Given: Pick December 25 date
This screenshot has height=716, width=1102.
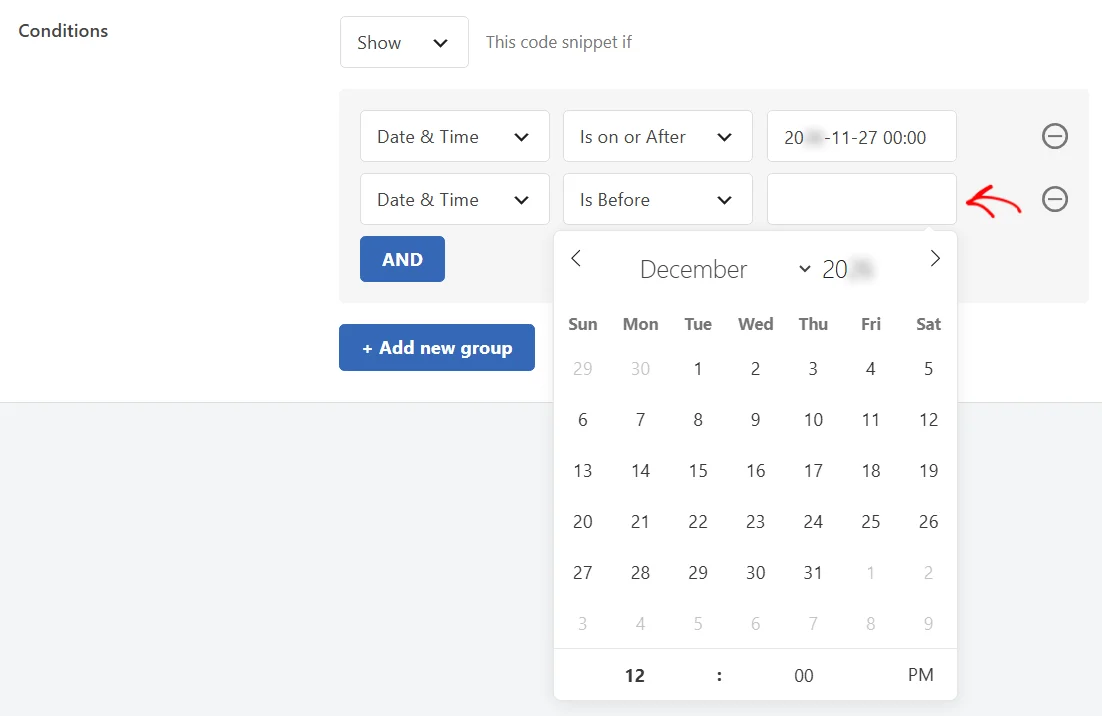Looking at the screenshot, I should (x=871, y=522).
